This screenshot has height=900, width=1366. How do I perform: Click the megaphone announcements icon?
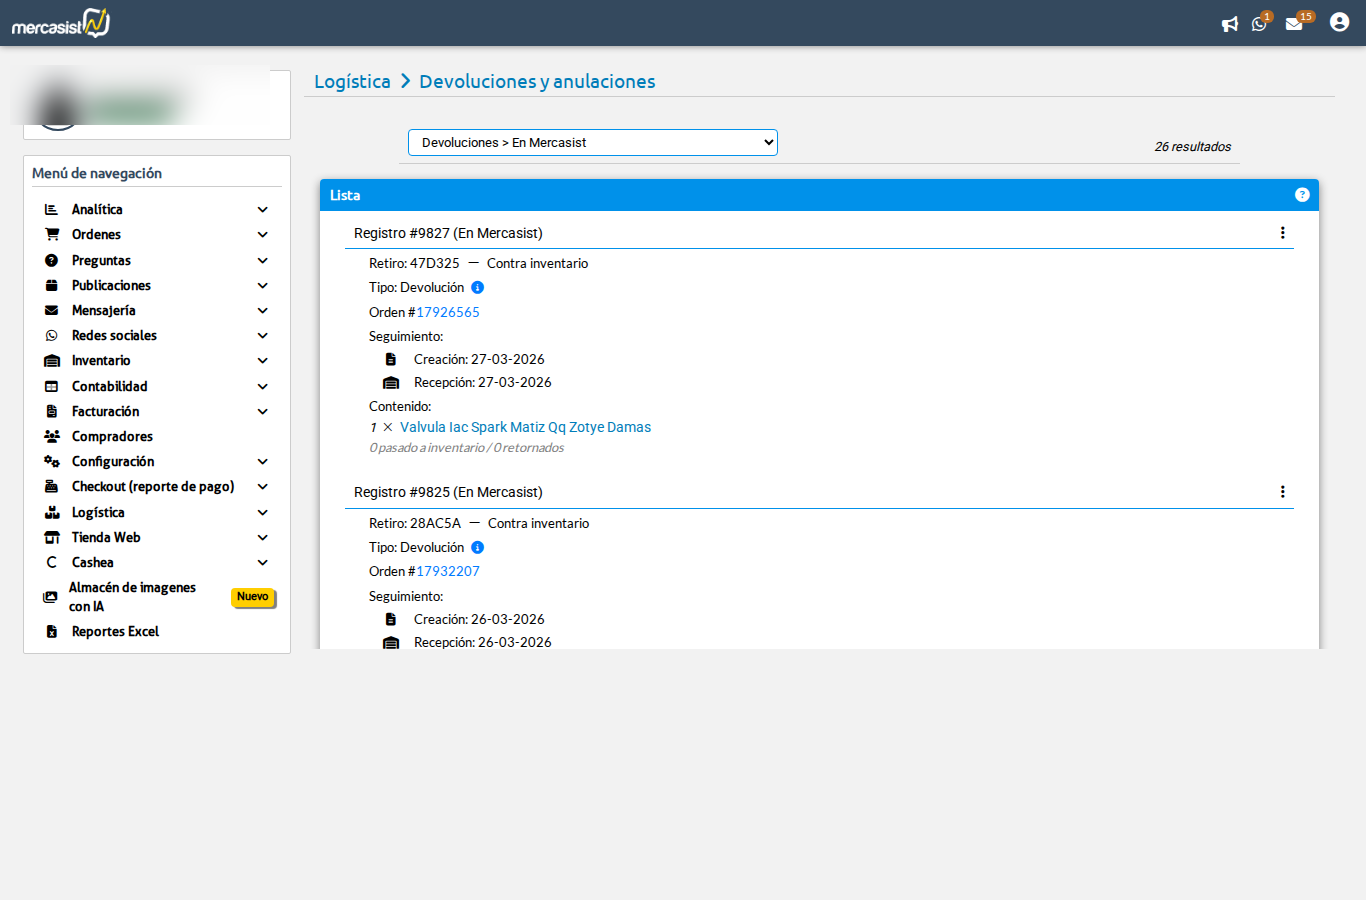coord(1229,24)
